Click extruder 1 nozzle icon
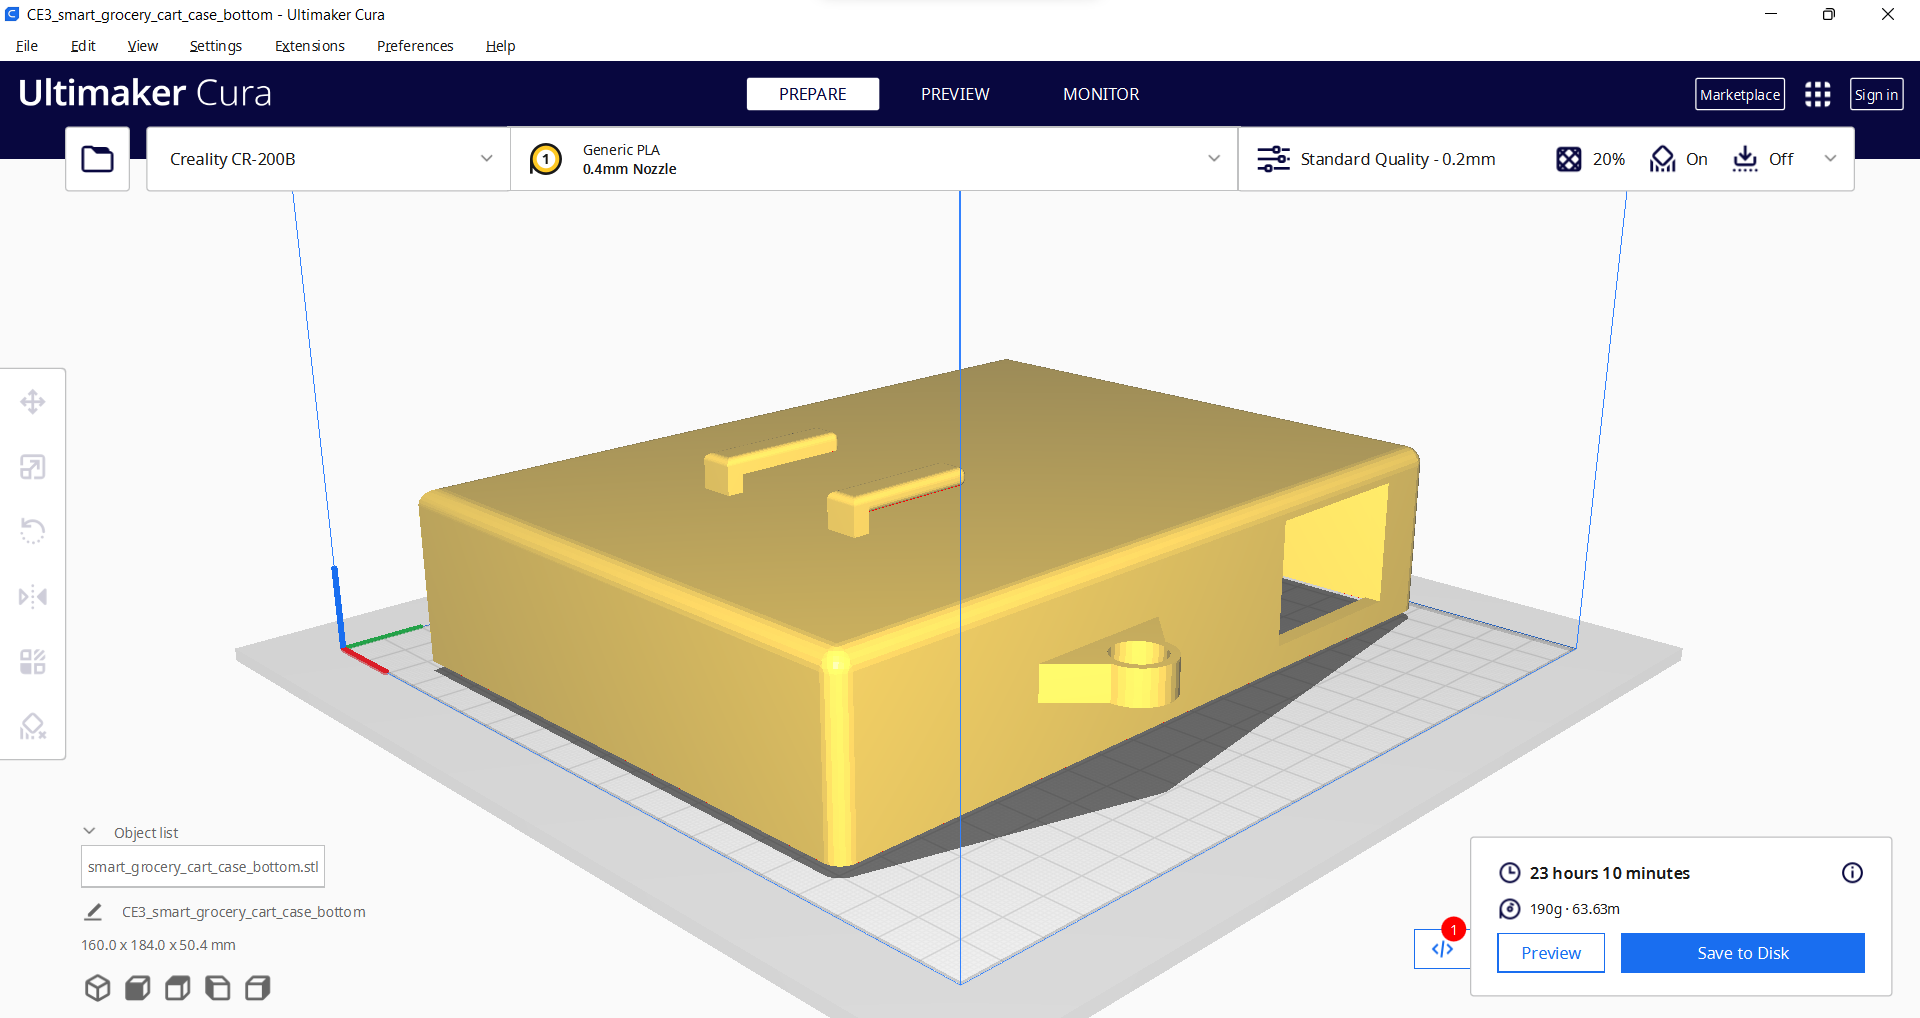The height and width of the screenshot is (1018, 1920). pyautogui.click(x=546, y=159)
